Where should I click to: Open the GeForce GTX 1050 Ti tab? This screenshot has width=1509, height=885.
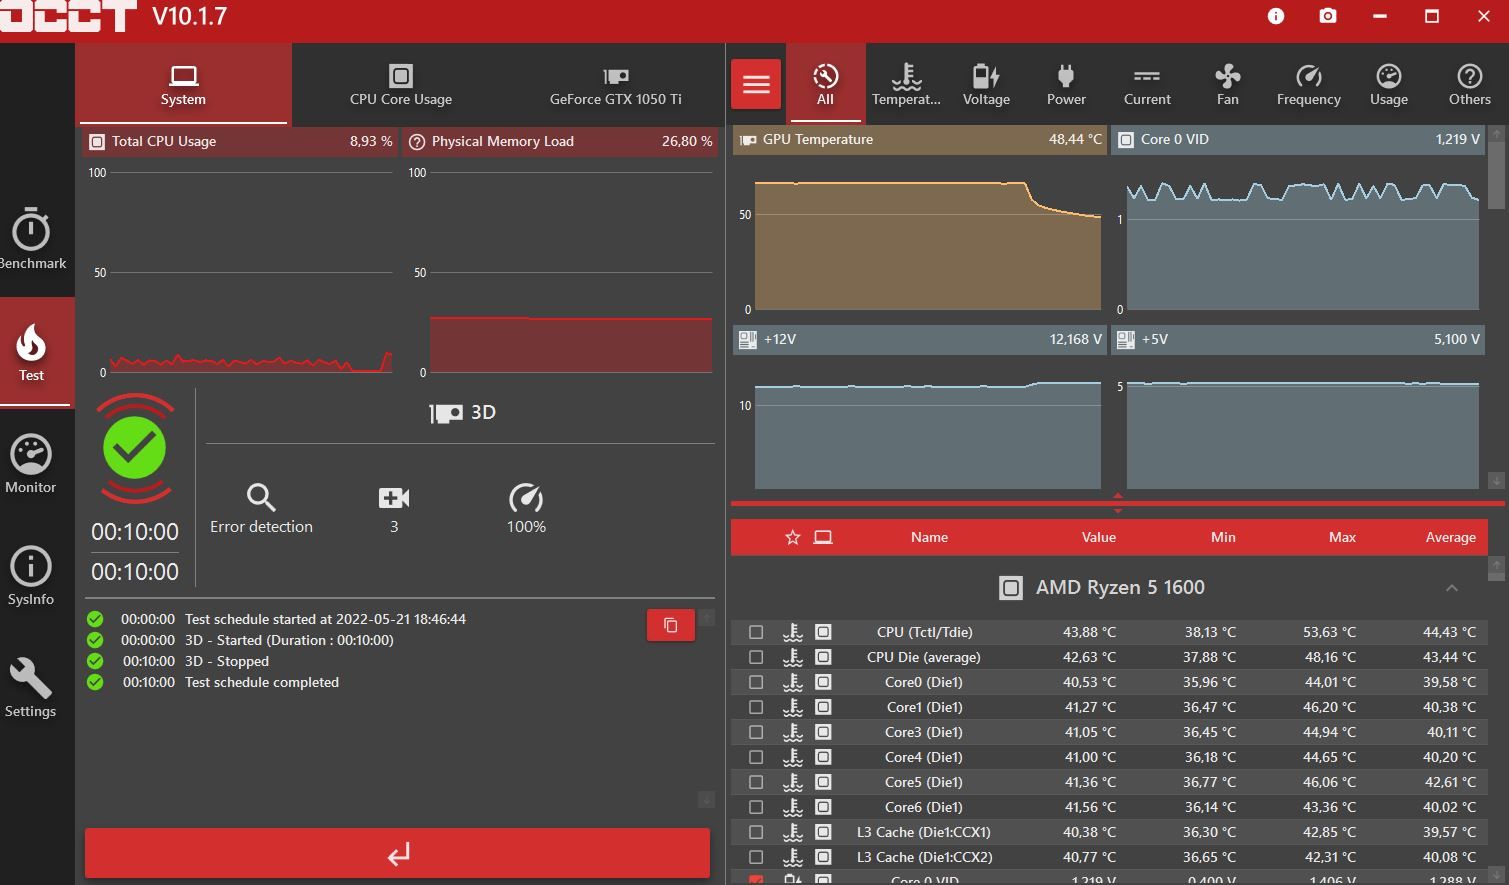click(x=616, y=85)
